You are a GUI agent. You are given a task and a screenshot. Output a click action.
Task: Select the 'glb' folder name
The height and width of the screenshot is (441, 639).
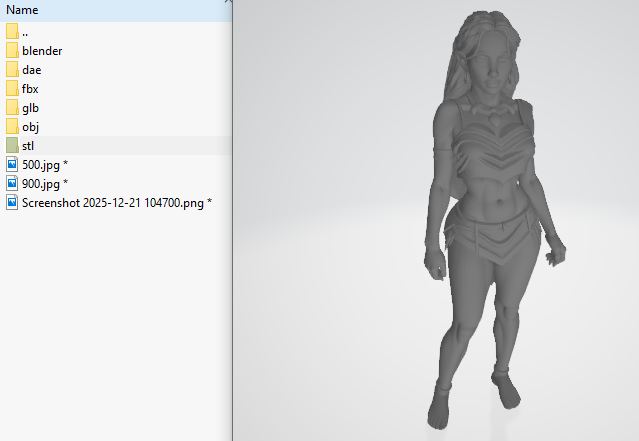(31, 108)
